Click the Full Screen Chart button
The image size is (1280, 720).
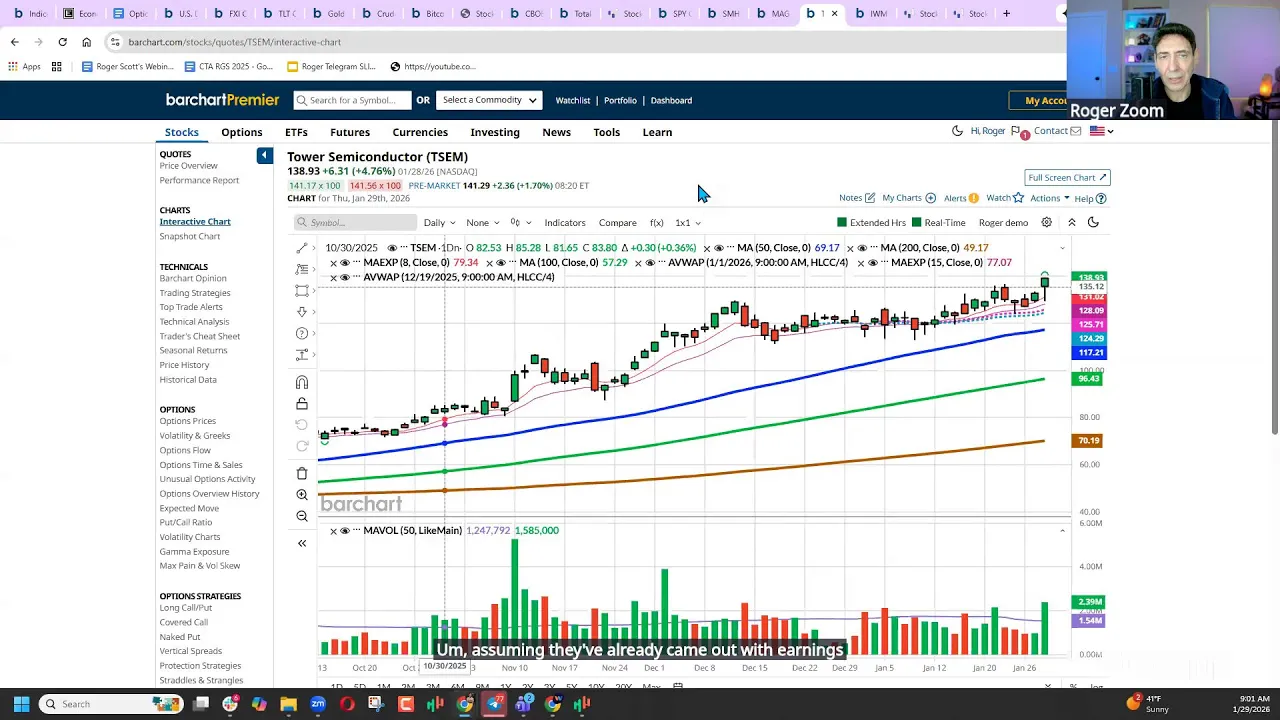(x=1067, y=177)
